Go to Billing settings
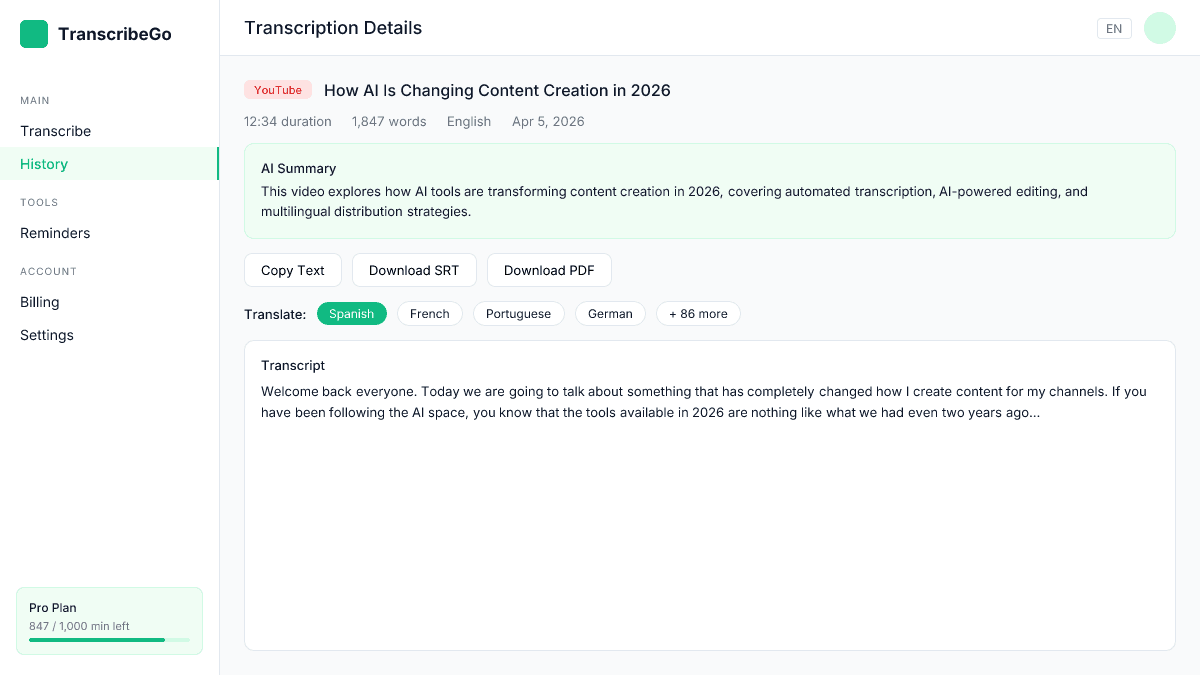 click(39, 302)
